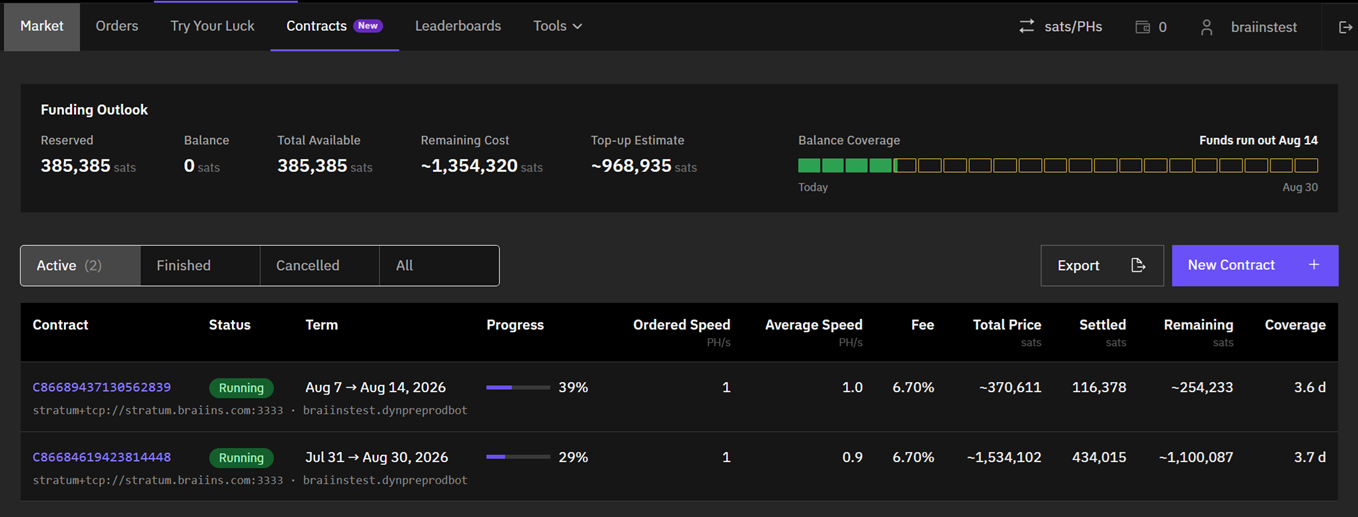Open the wallet balance icon

(1142, 27)
